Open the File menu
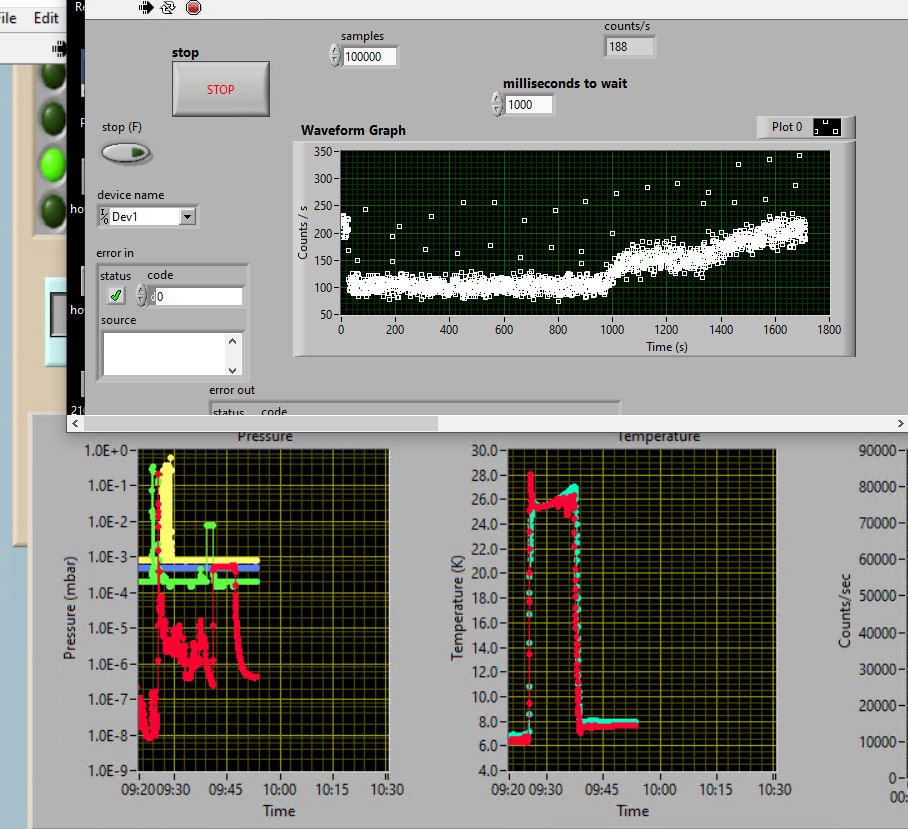Screen dimensions: 908x829 [8, 18]
